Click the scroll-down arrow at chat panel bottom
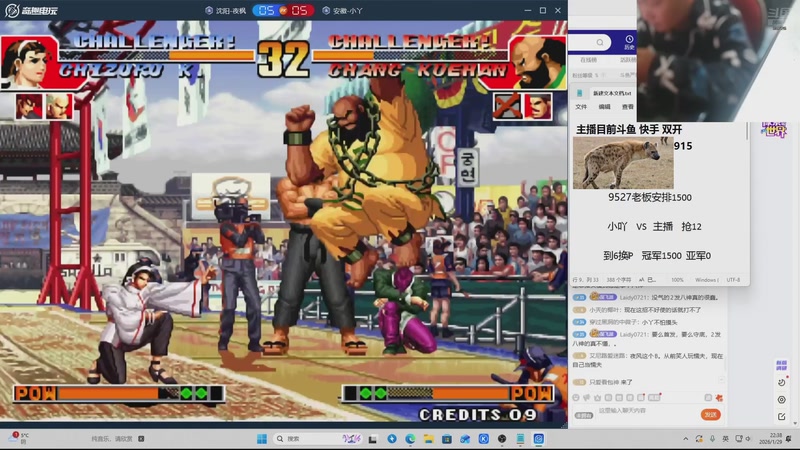 click(795, 424)
